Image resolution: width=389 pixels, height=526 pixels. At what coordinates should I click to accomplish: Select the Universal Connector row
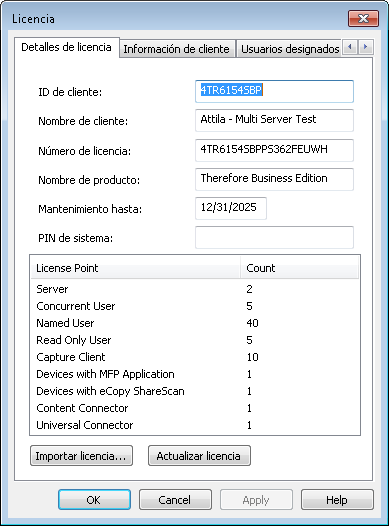pos(195,425)
